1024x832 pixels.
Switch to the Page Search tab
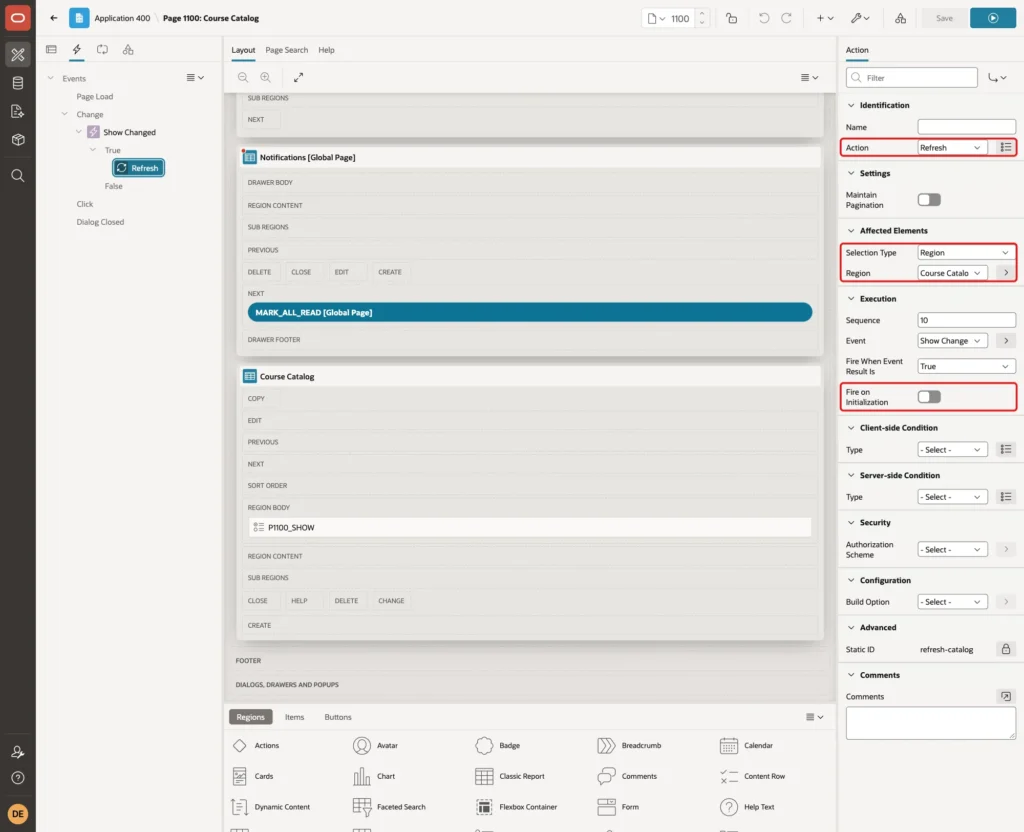click(287, 50)
